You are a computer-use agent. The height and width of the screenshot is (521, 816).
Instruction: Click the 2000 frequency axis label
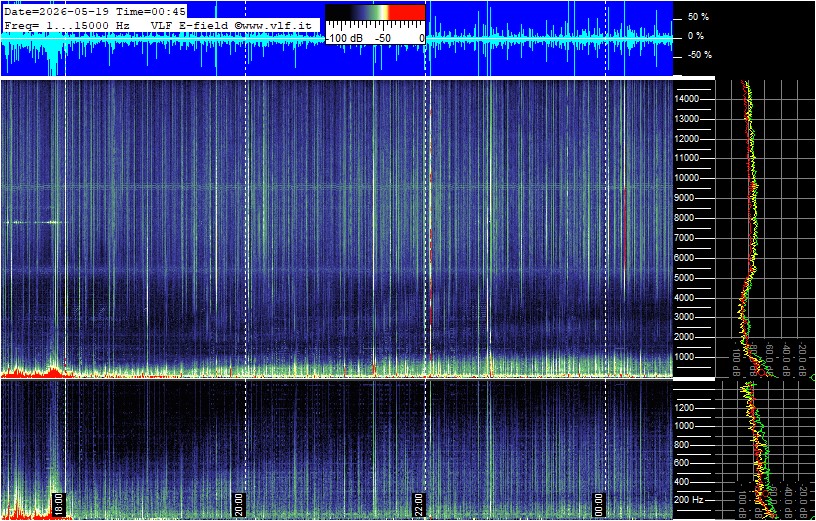[x=686, y=337]
